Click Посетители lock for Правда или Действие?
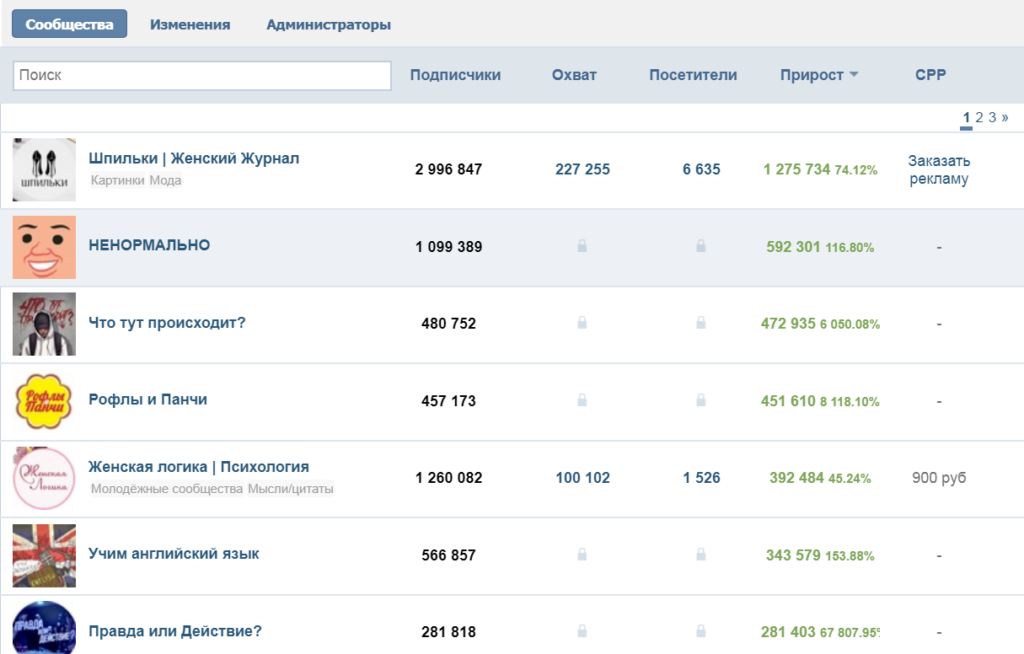This screenshot has height=654, width=1024. click(701, 631)
